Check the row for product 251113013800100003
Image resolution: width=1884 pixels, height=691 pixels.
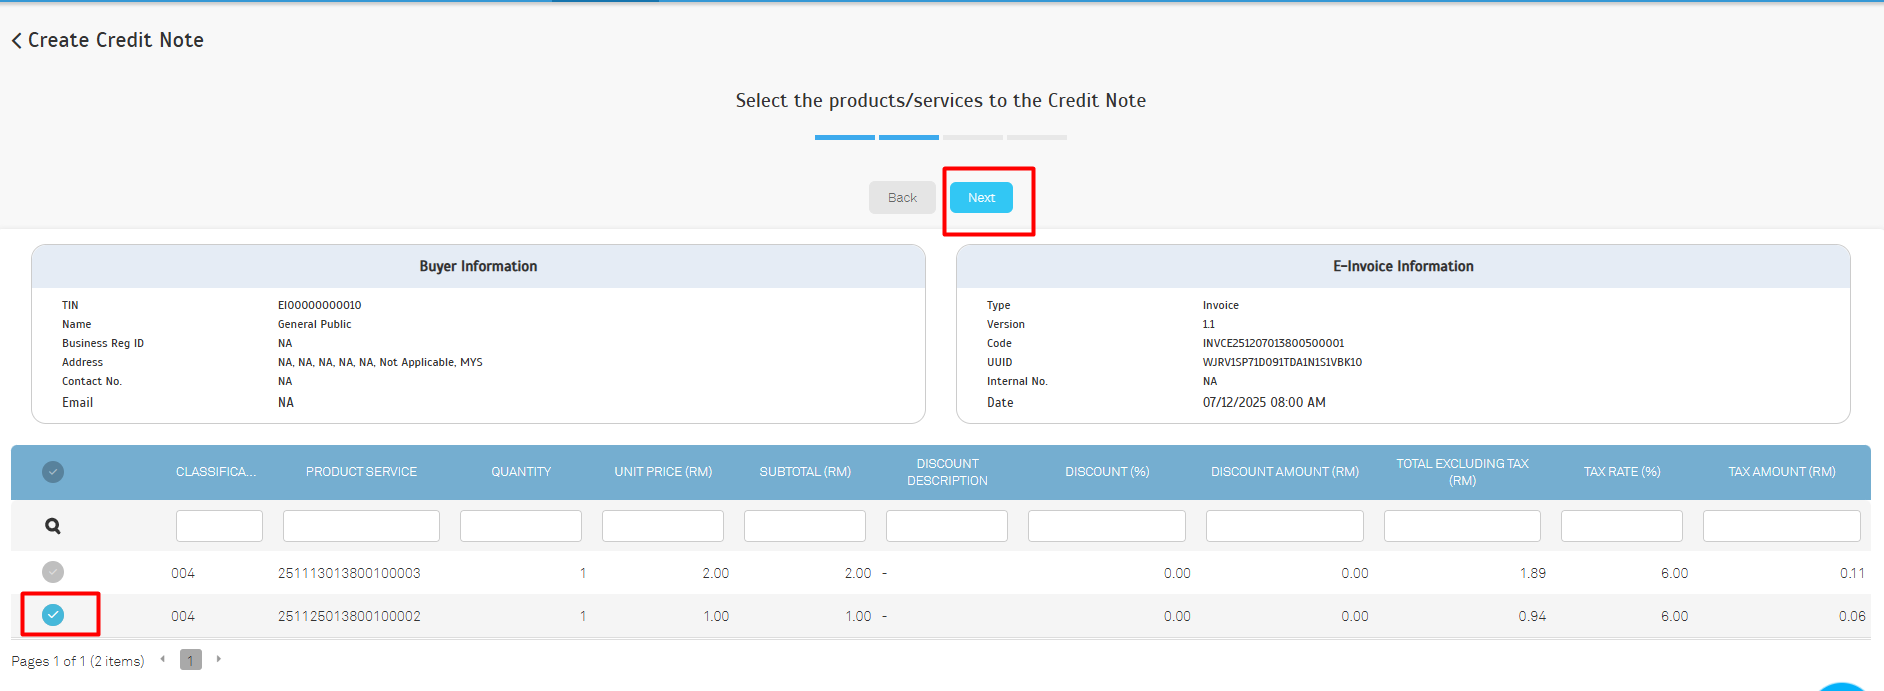[x=53, y=572]
